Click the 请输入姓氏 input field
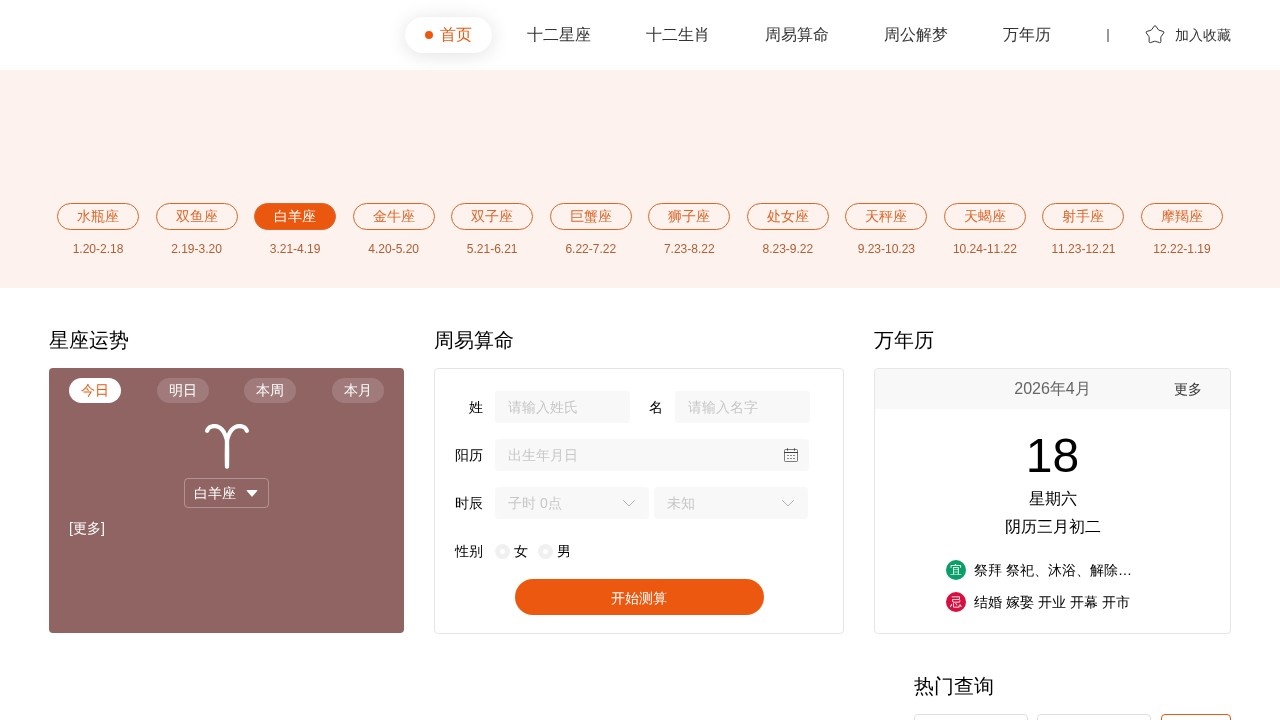 562,407
